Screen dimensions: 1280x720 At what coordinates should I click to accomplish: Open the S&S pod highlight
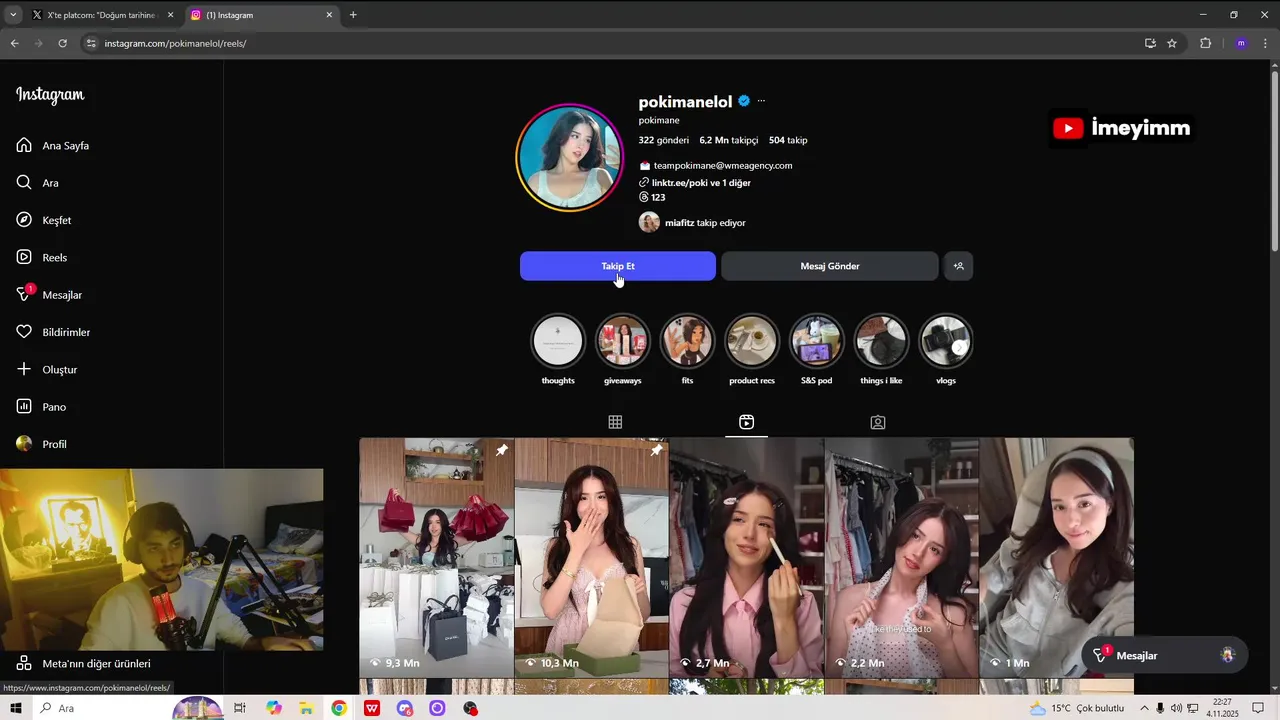point(817,350)
